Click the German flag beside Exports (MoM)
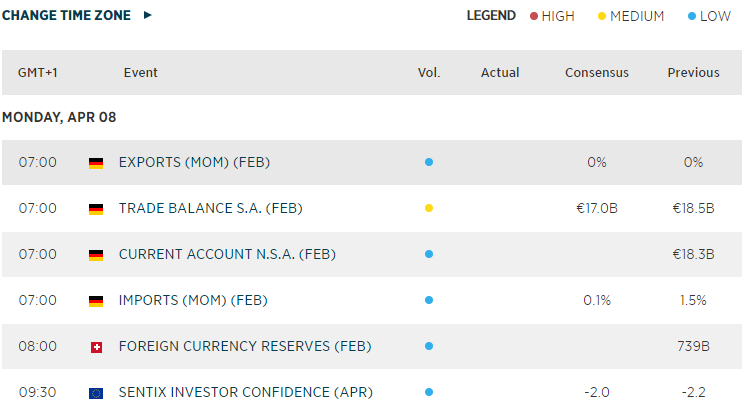Image resolution: width=744 pixels, height=413 pixels. tap(96, 163)
